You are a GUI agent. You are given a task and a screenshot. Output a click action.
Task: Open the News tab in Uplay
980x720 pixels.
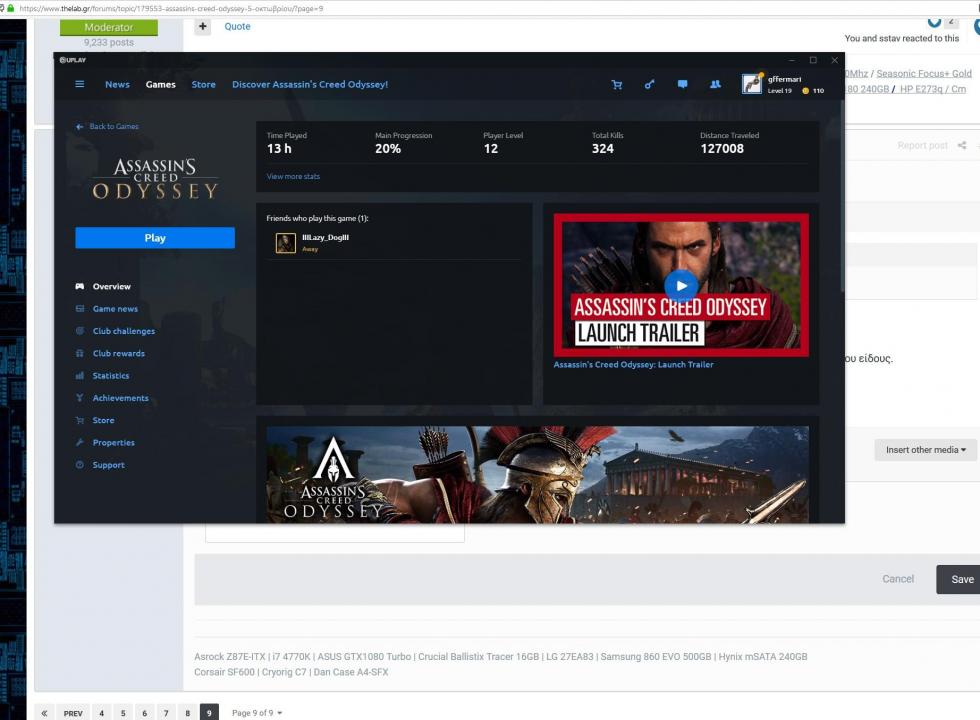(x=118, y=84)
